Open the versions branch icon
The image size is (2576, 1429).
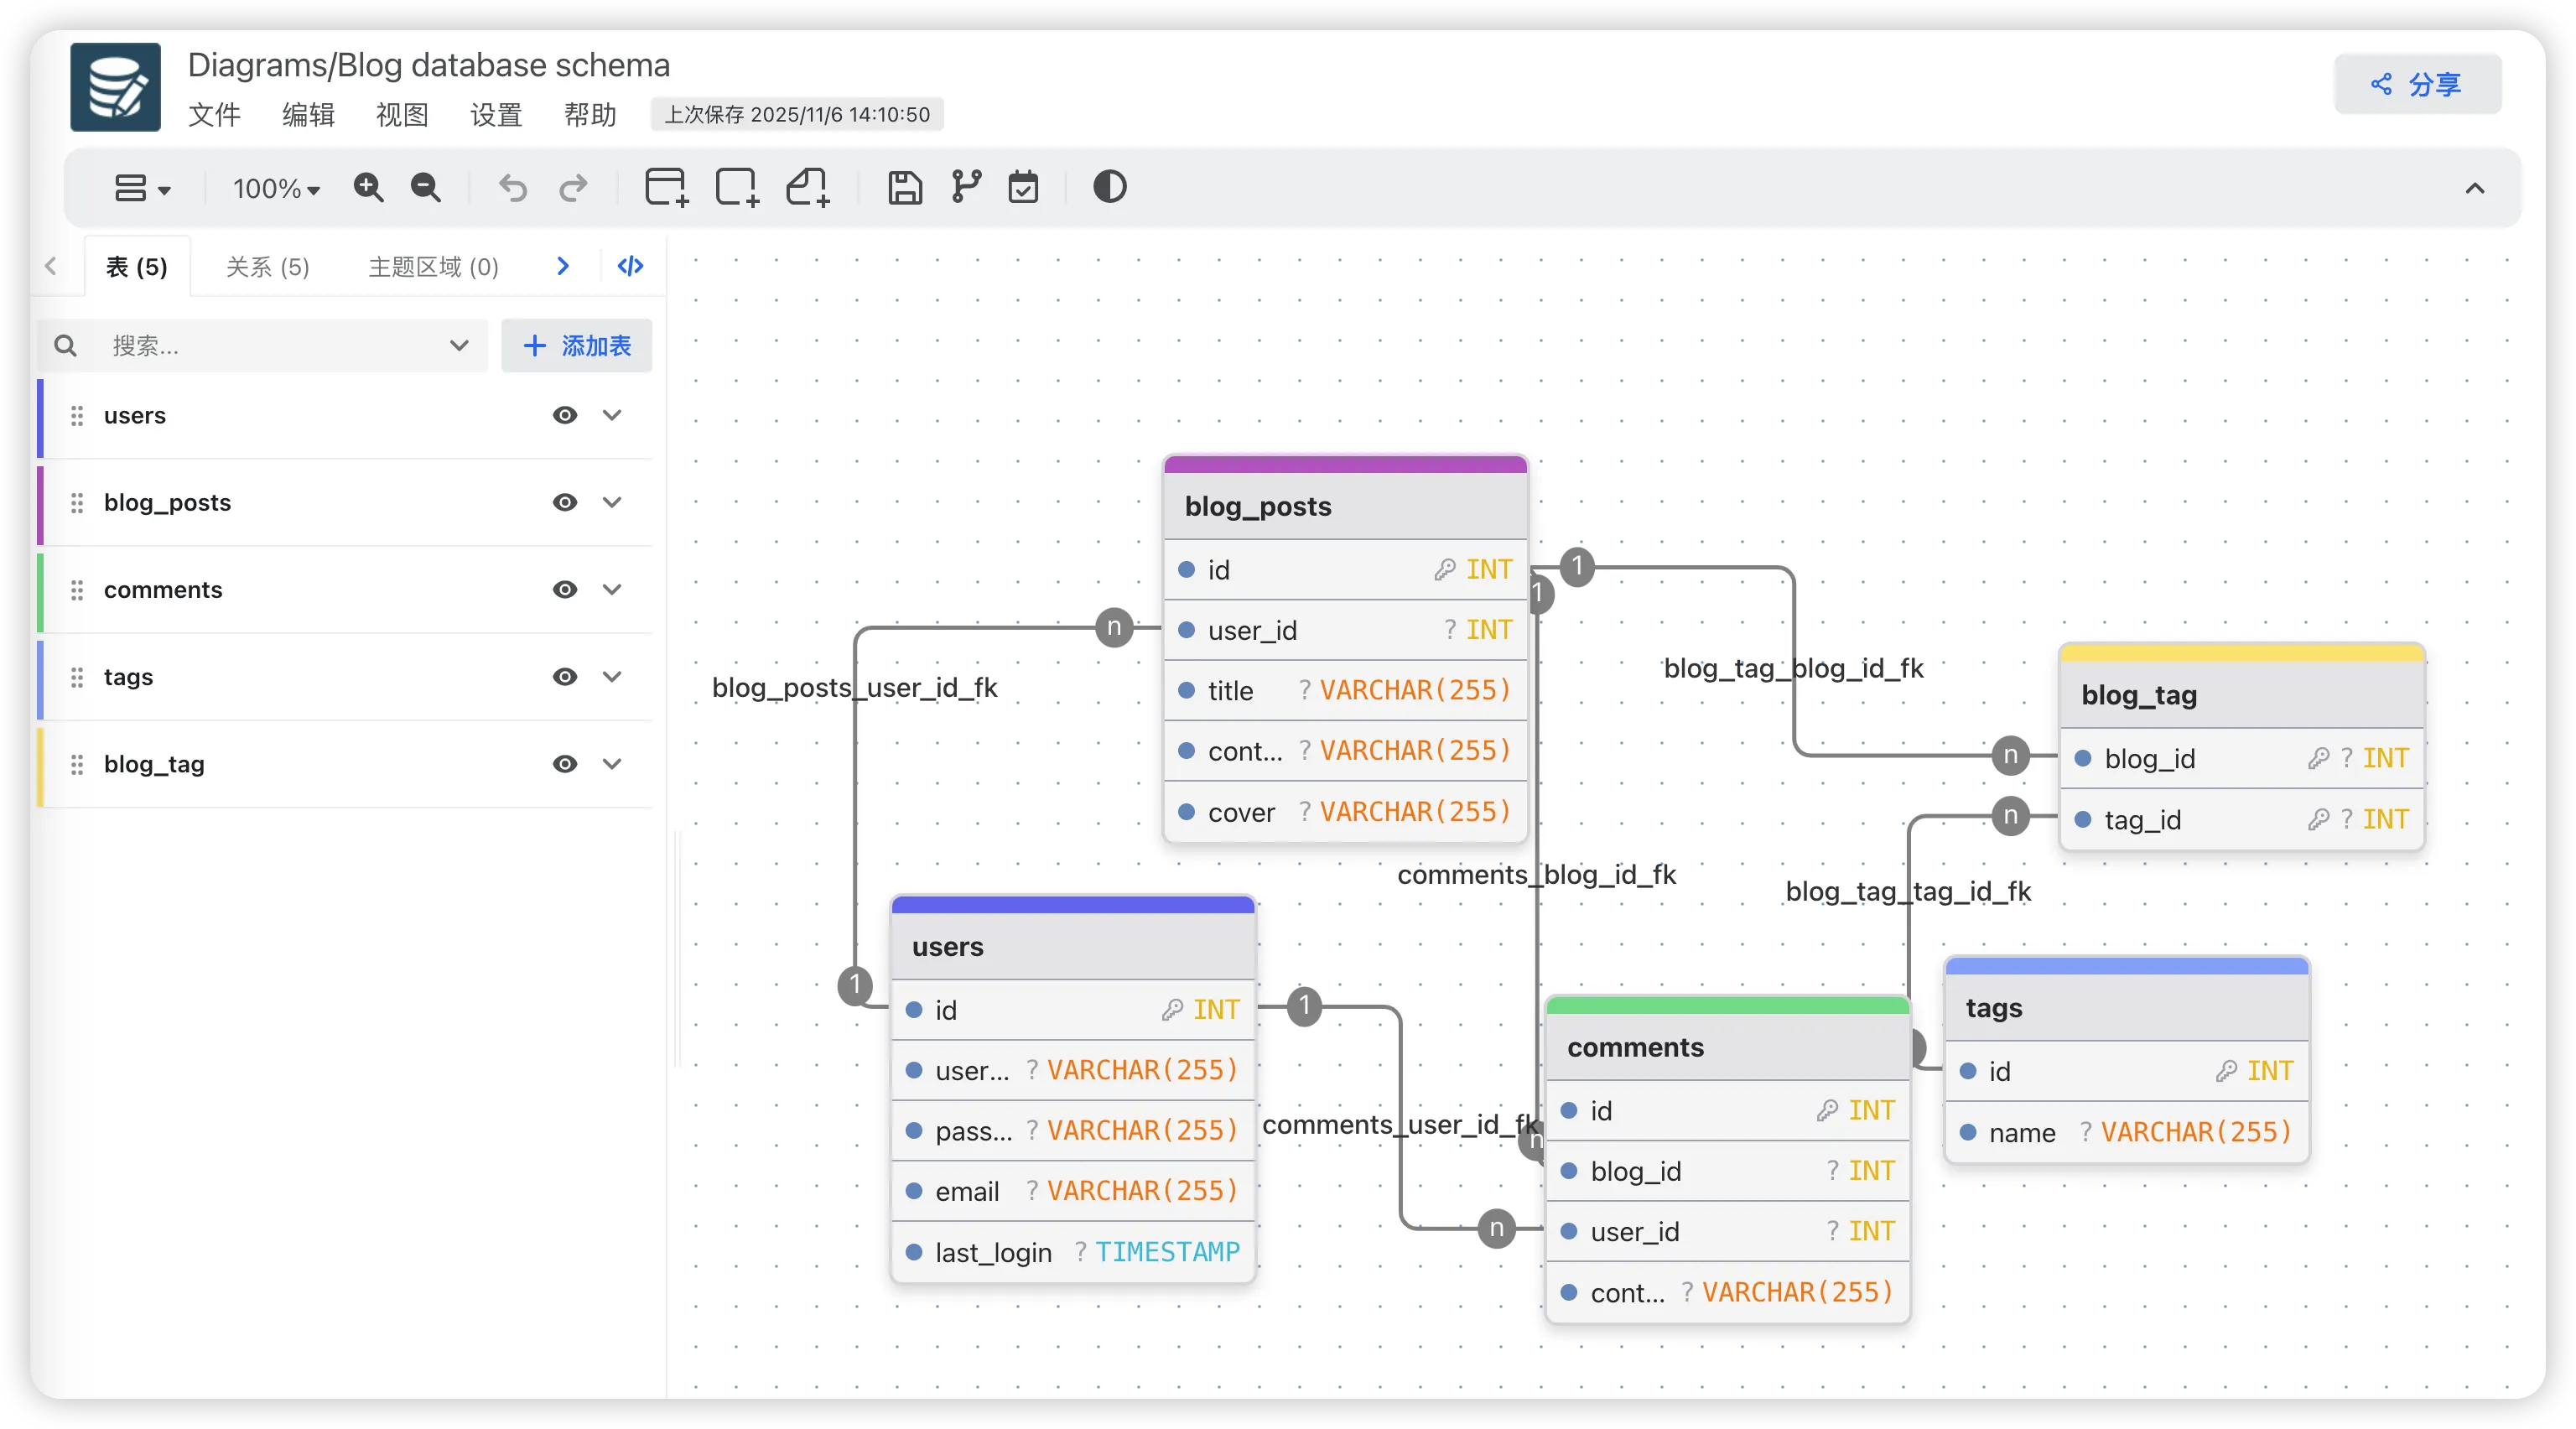pyautogui.click(x=966, y=187)
